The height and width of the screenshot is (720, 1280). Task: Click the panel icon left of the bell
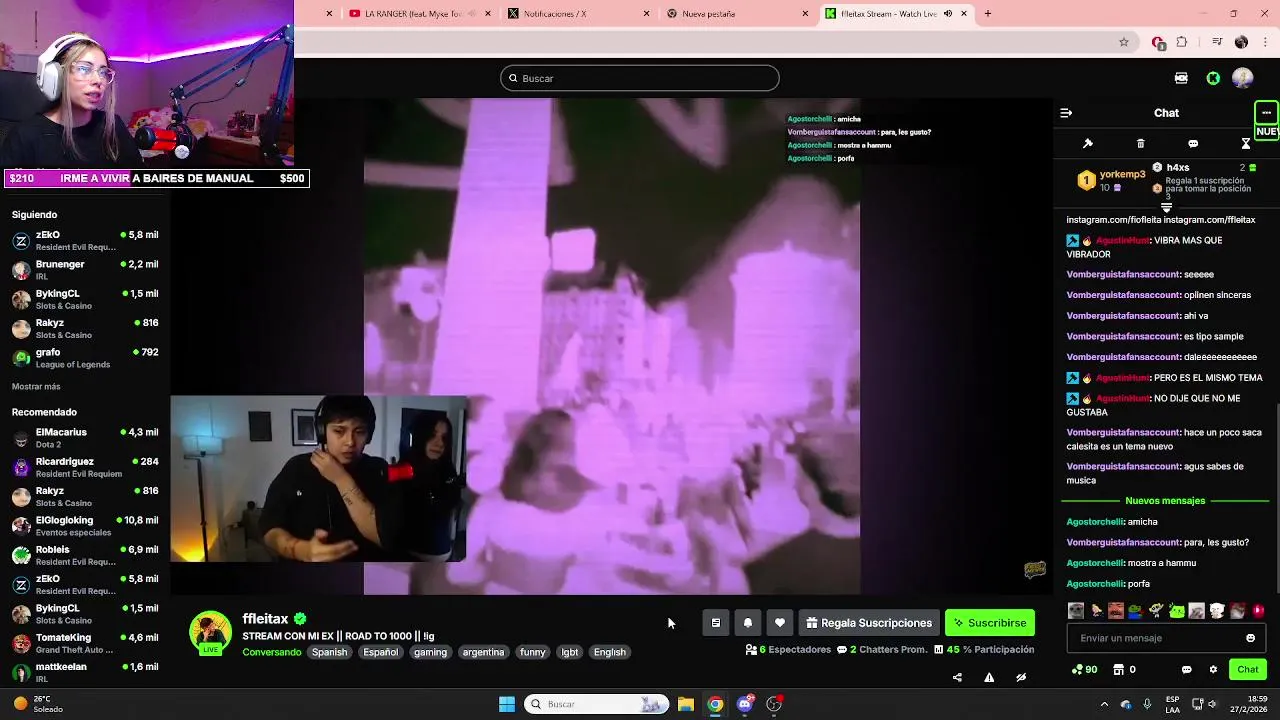(716, 623)
